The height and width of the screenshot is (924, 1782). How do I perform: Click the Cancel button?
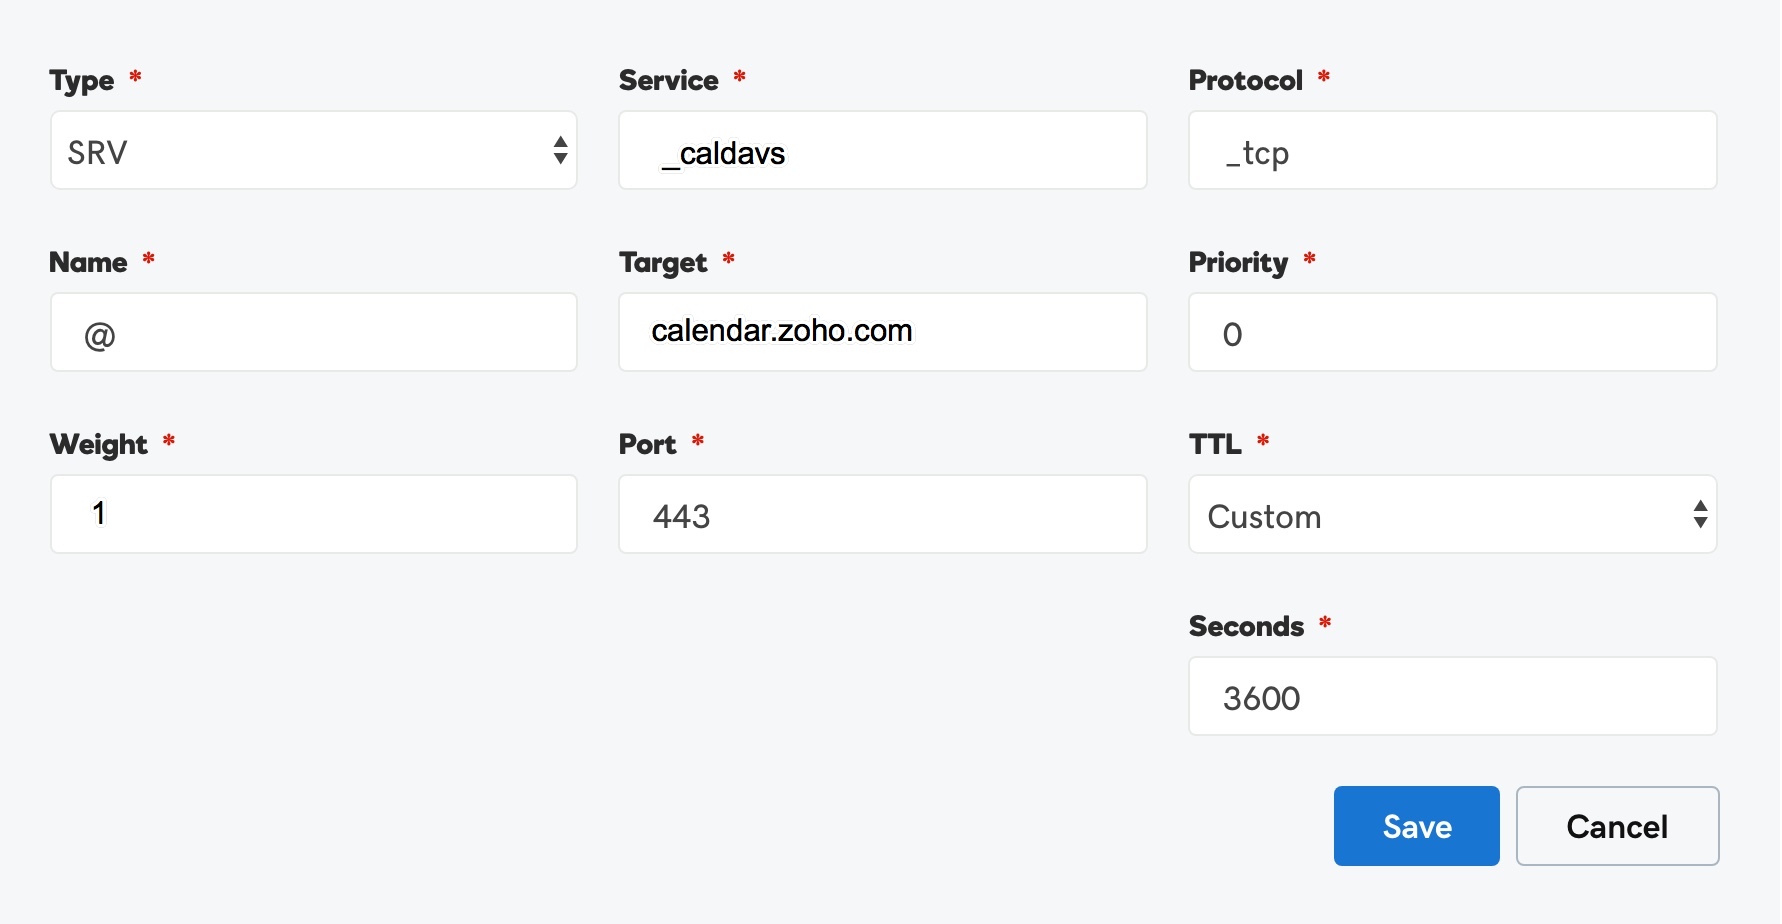(1617, 826)
